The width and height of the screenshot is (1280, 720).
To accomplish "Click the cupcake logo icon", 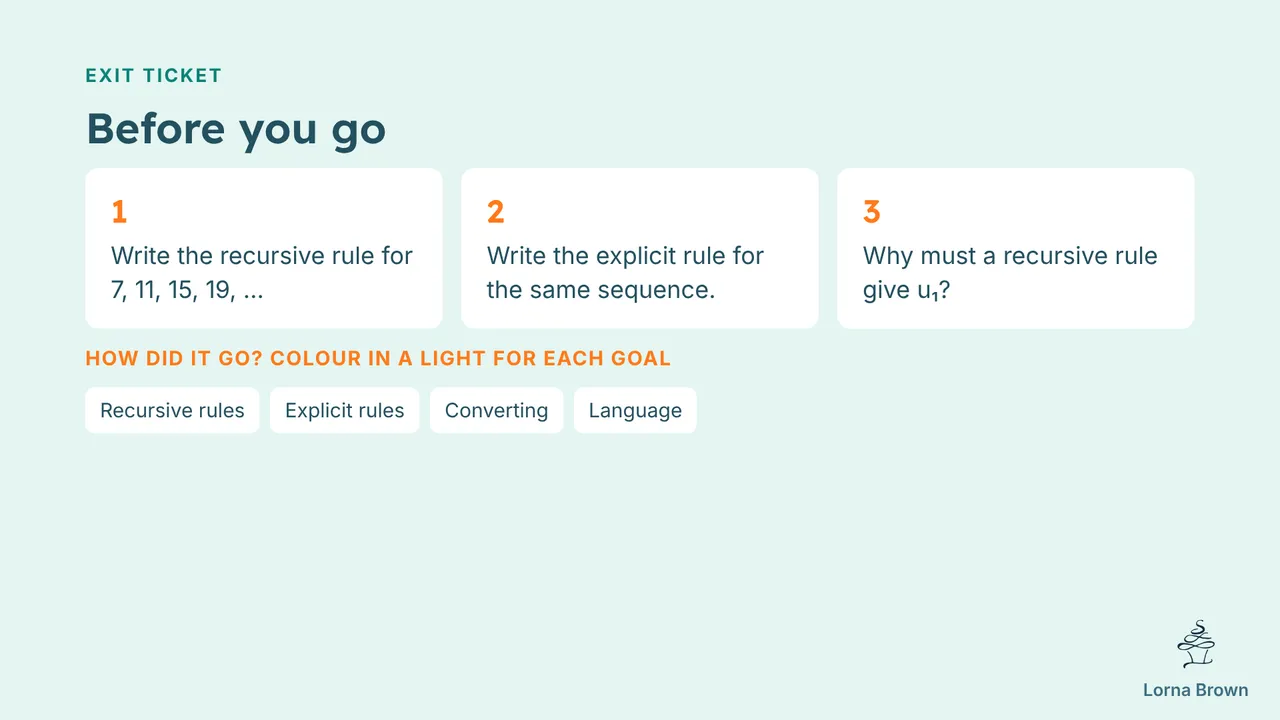I will point(1195,644).
